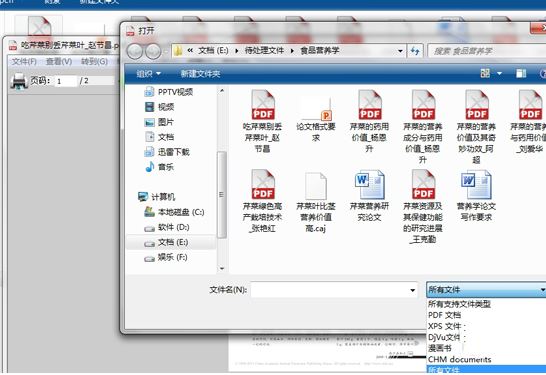Select file 芹菜叶比茎营养价值高.caj
The image size is (546, 375).
tap(316, 203)
